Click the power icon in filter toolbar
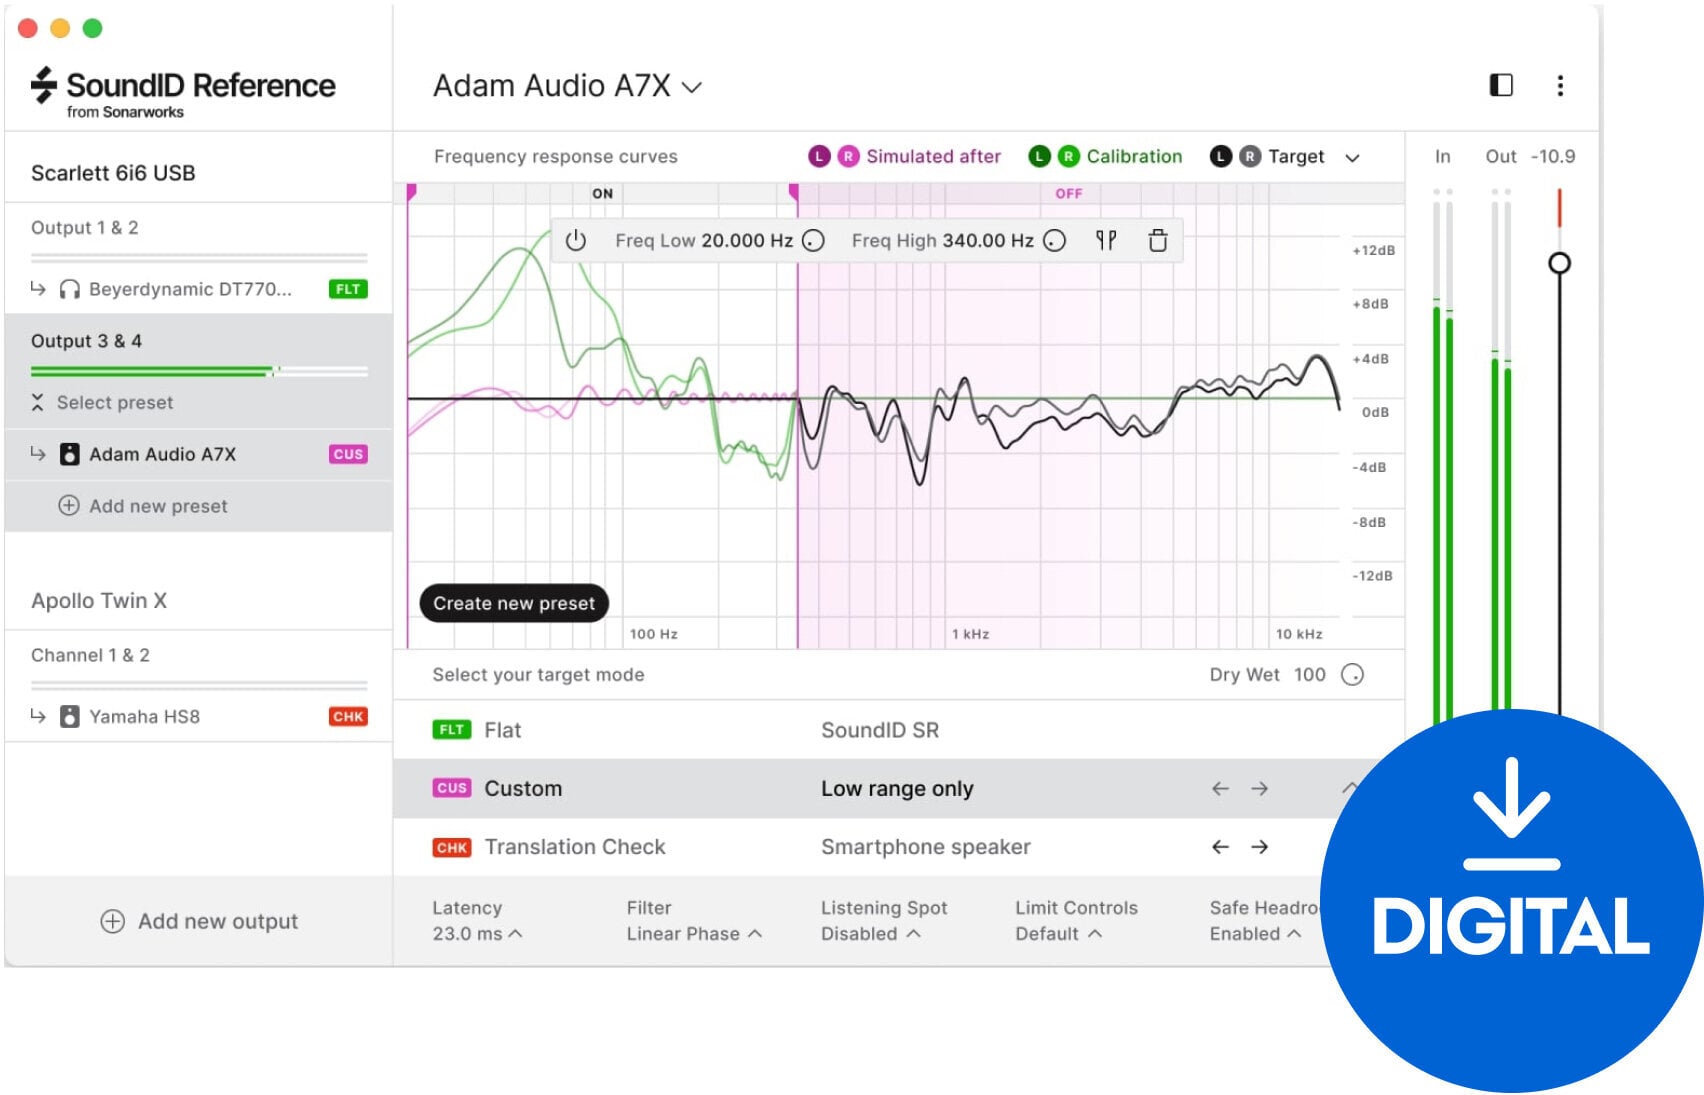 point(575,241)
